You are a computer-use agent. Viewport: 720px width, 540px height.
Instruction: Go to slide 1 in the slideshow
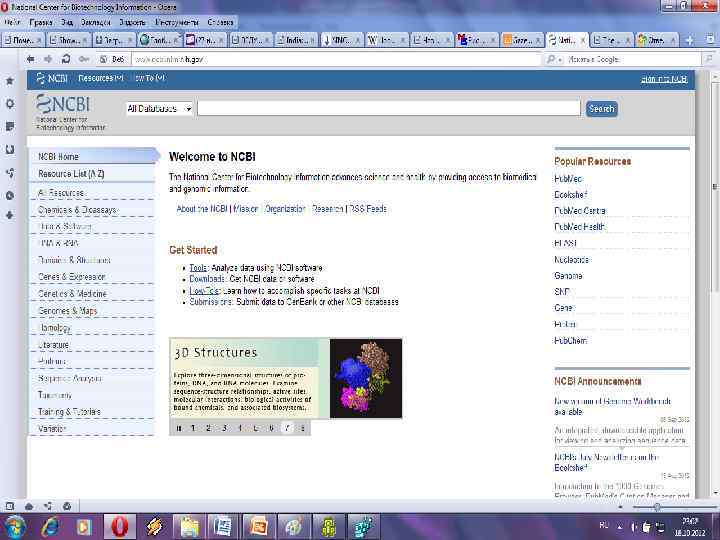tap(193, 428)
